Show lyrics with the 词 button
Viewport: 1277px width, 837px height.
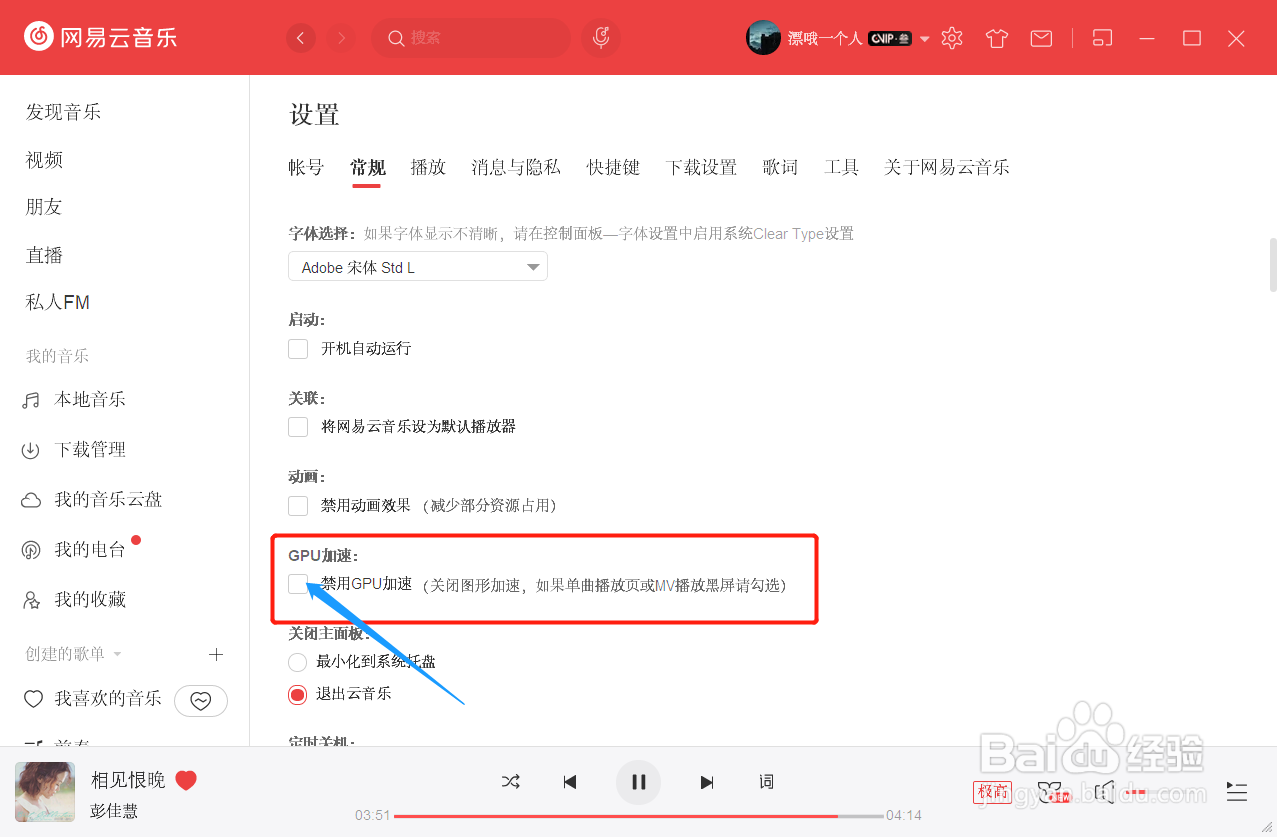click(766, 782)
